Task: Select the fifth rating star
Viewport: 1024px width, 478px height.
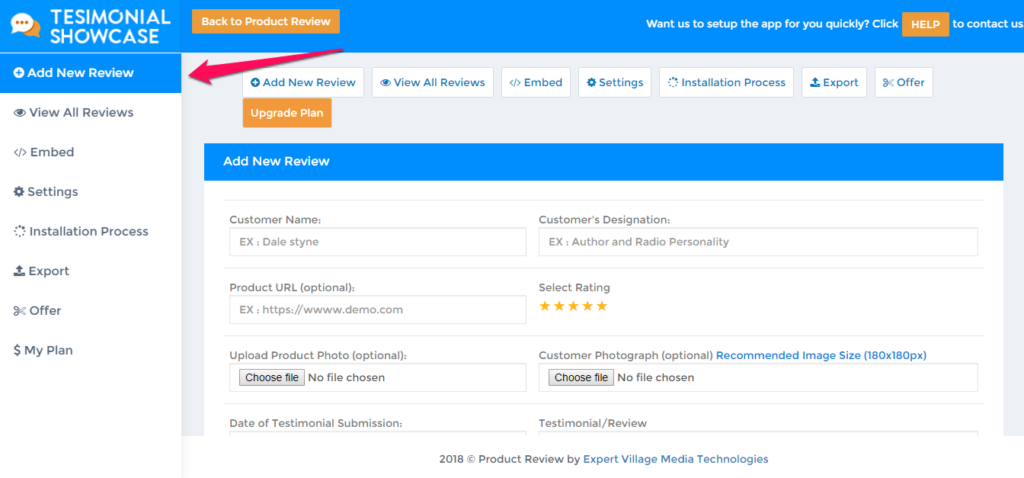Action: pyautogui.click(x=602, y=306)
